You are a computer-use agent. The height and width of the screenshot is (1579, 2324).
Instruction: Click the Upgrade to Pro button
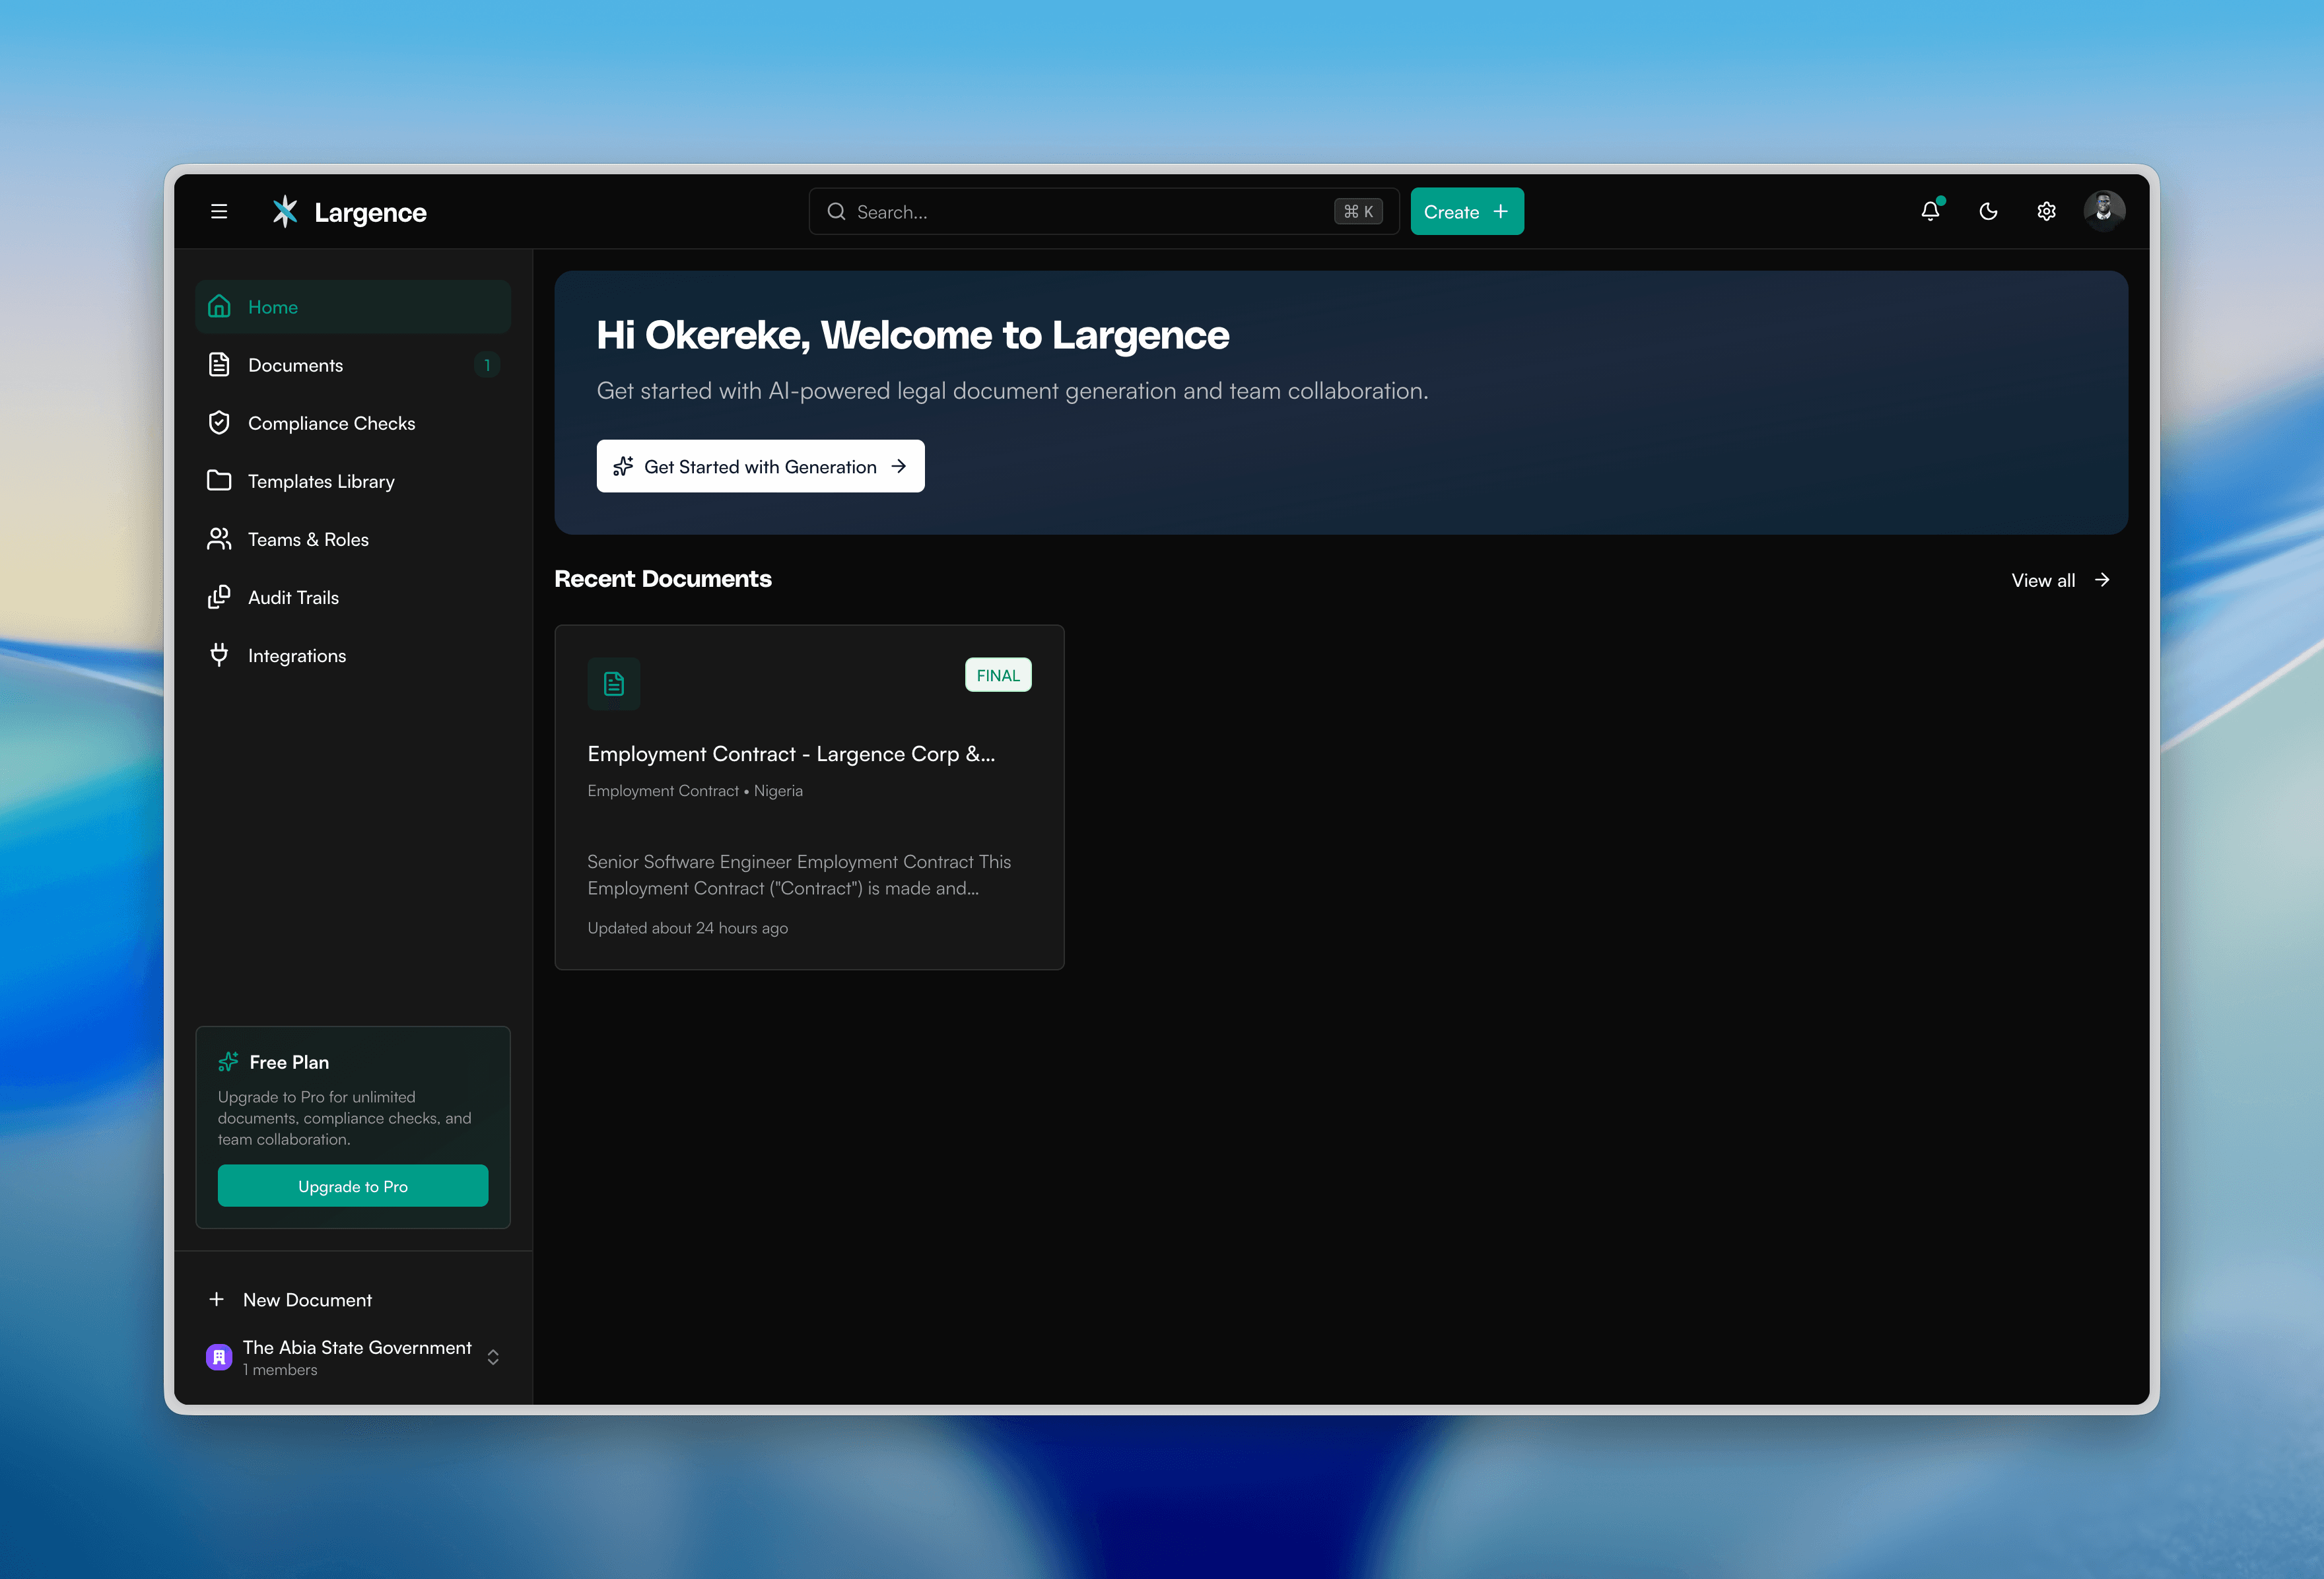353,1186
